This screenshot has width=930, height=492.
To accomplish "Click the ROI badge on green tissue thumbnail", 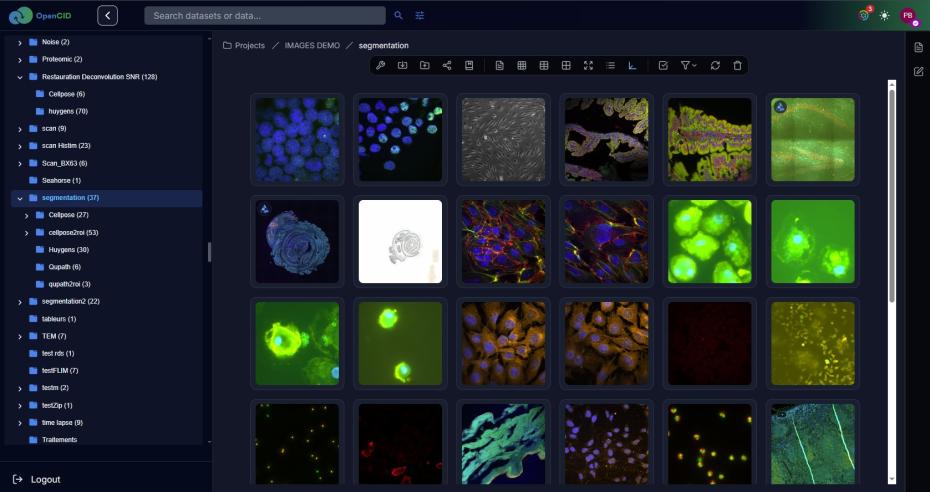I will (x=781, y=107).
